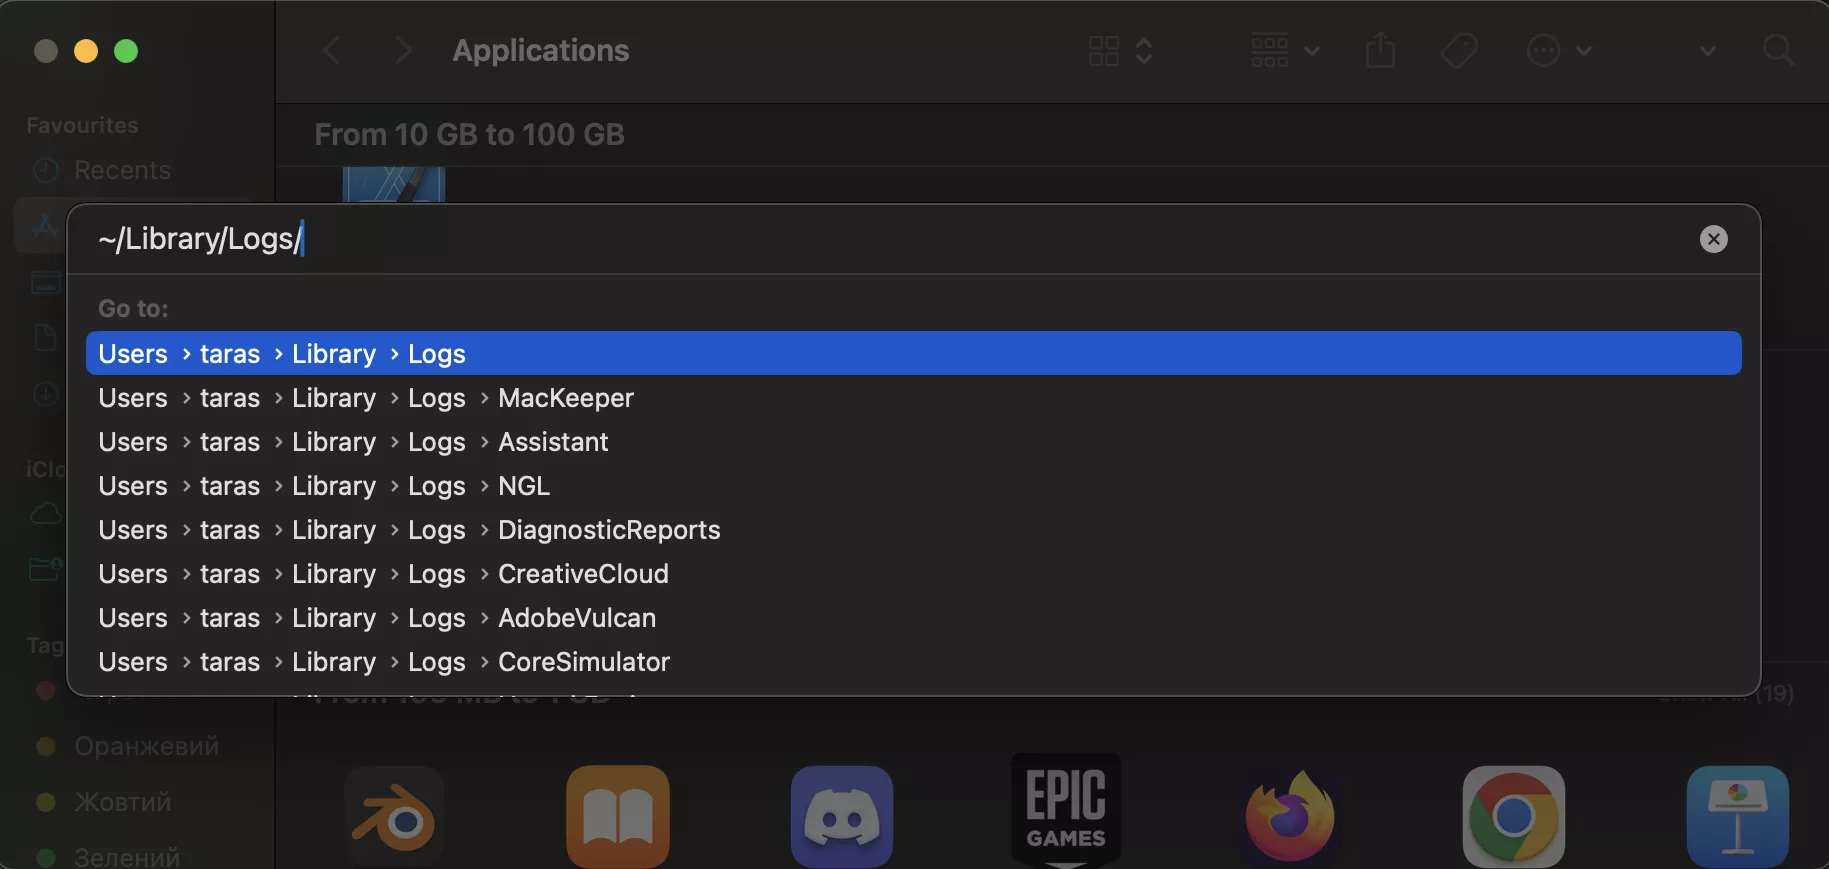The height and width of the screenshot is (869, 1829).
Task: Launch the Discord app icon
Action: pos(842,816)
